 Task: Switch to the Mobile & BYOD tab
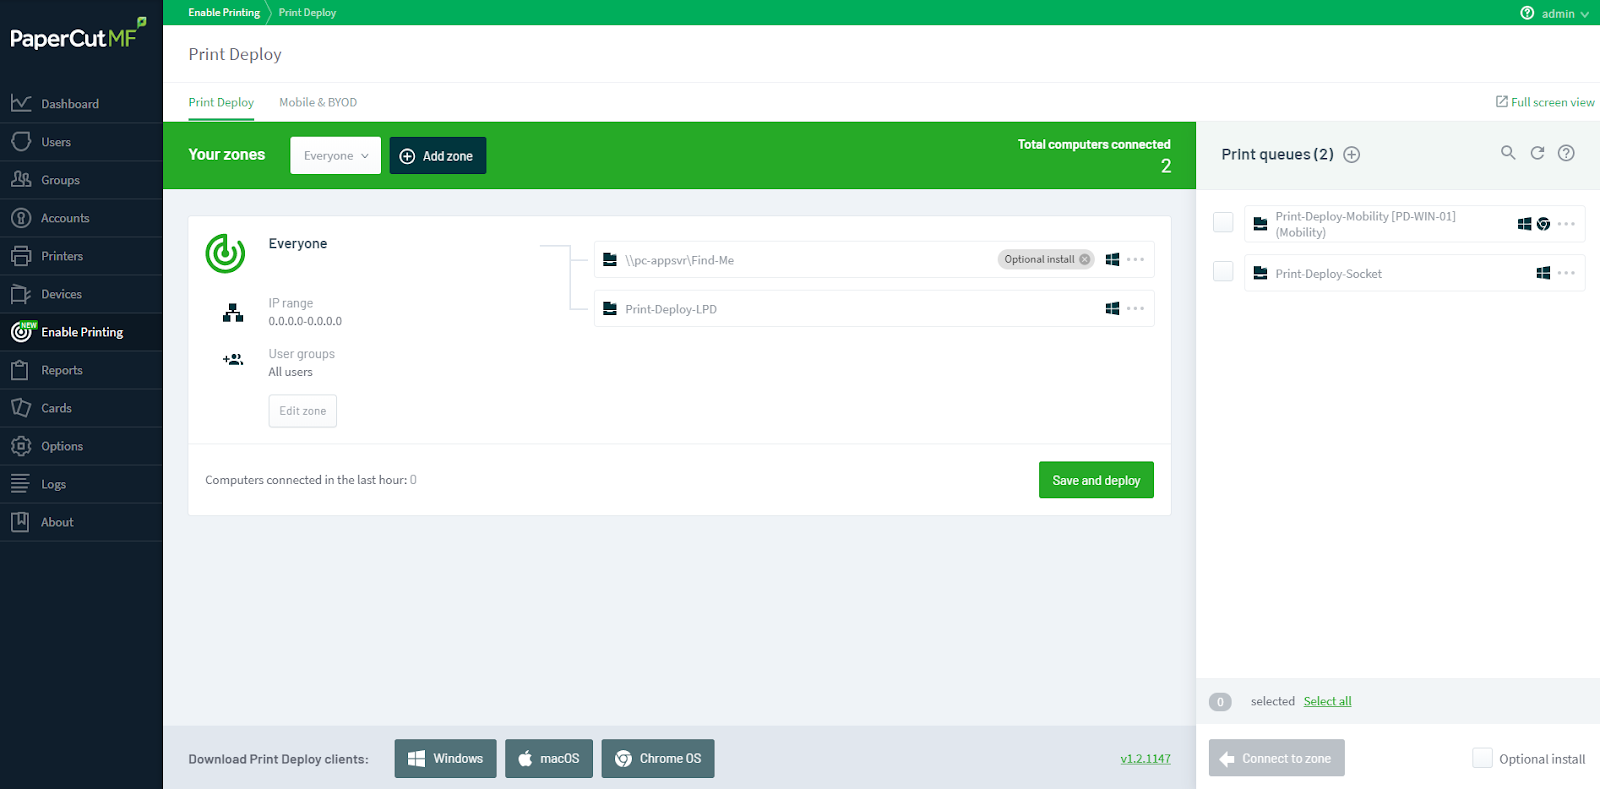pyautogui.click(x=318, y=102)
